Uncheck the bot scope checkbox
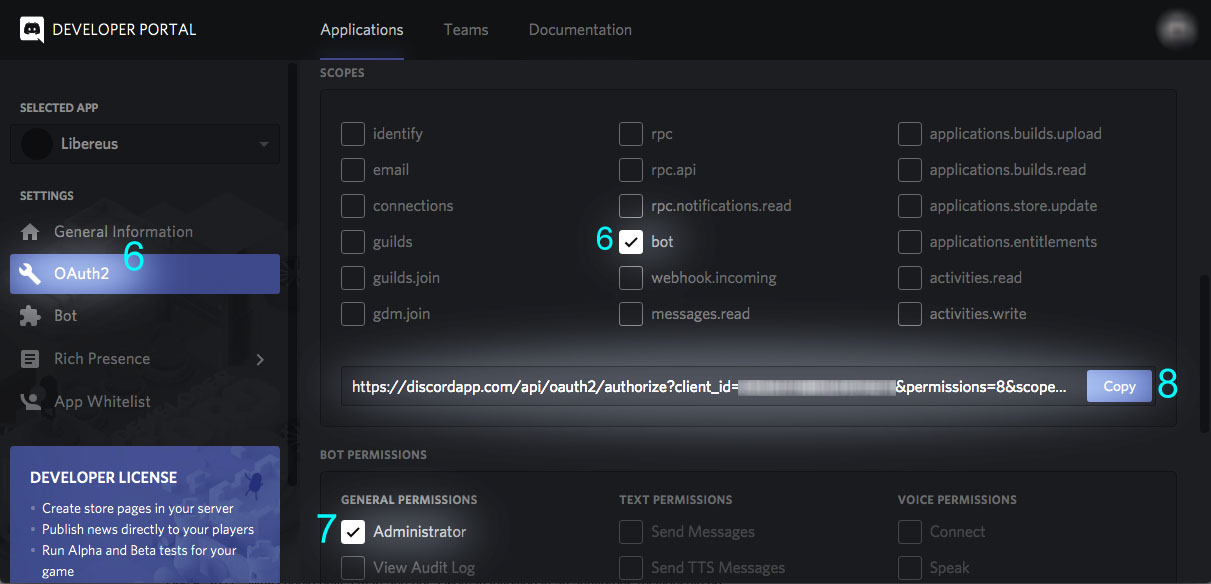Viewport: 1211px width, 584px height. 631,242
